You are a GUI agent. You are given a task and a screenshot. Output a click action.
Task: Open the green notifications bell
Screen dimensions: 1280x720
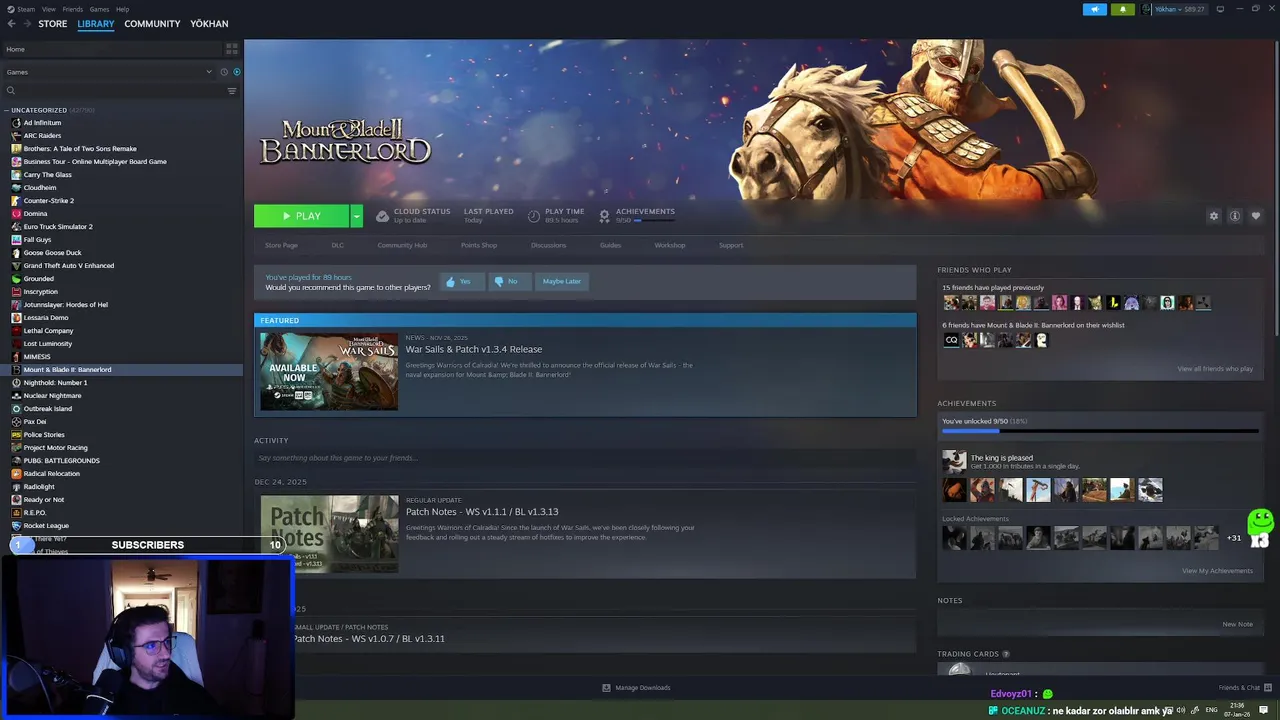[1122, 9]
